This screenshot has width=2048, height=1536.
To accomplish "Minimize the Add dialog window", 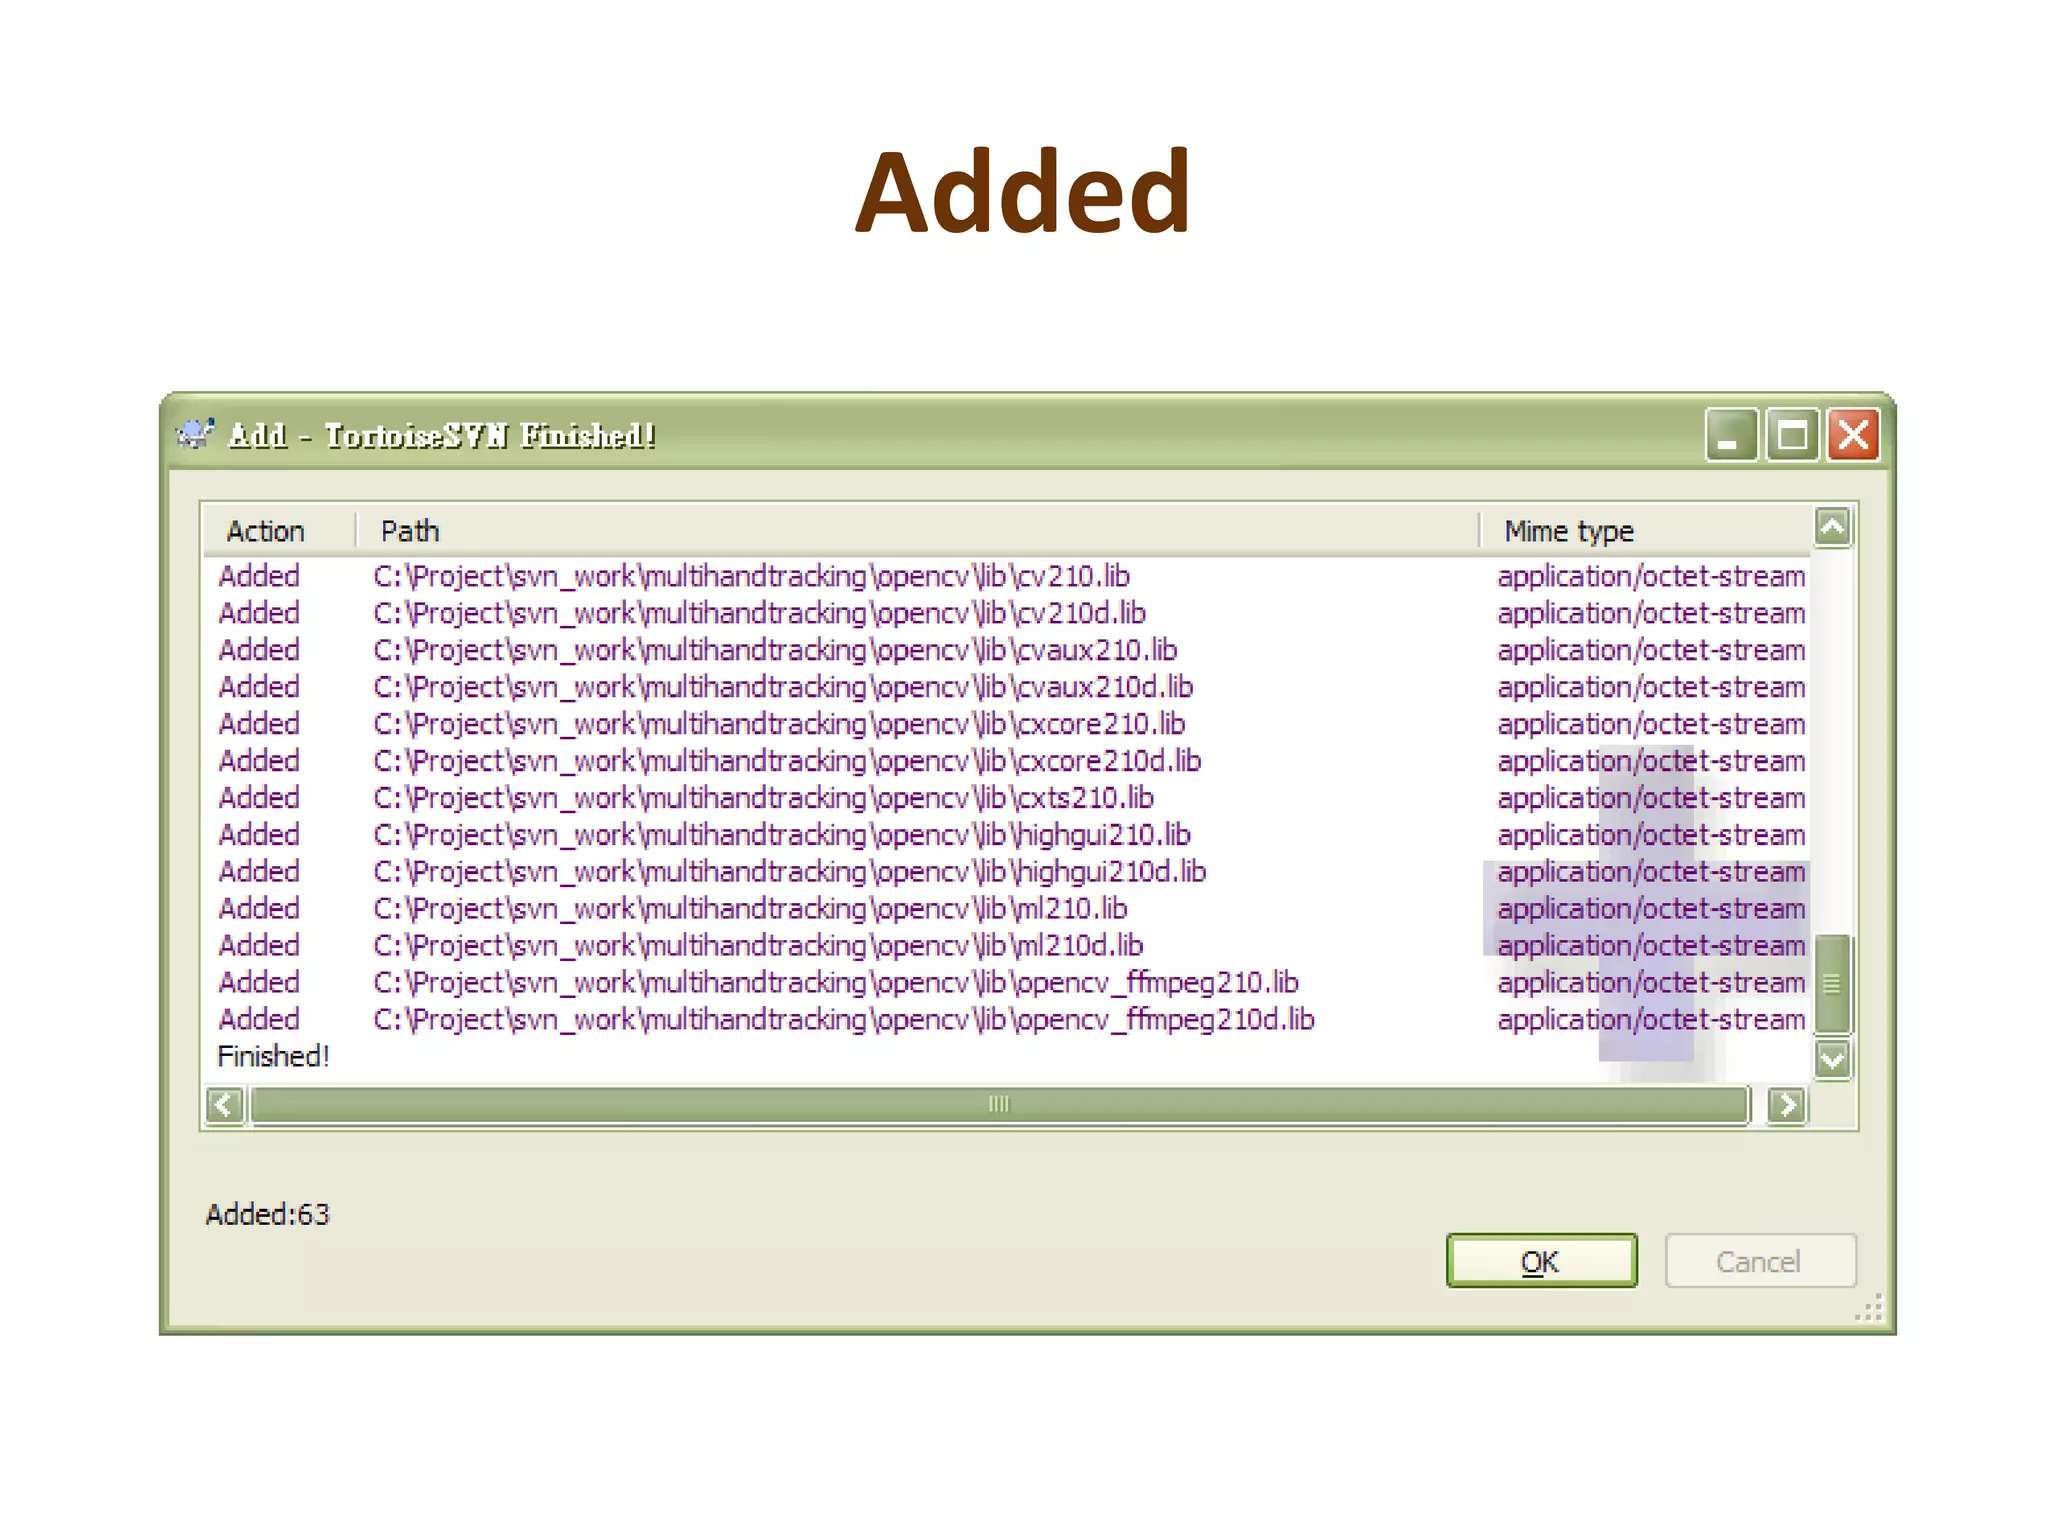I will point(1730,435).
